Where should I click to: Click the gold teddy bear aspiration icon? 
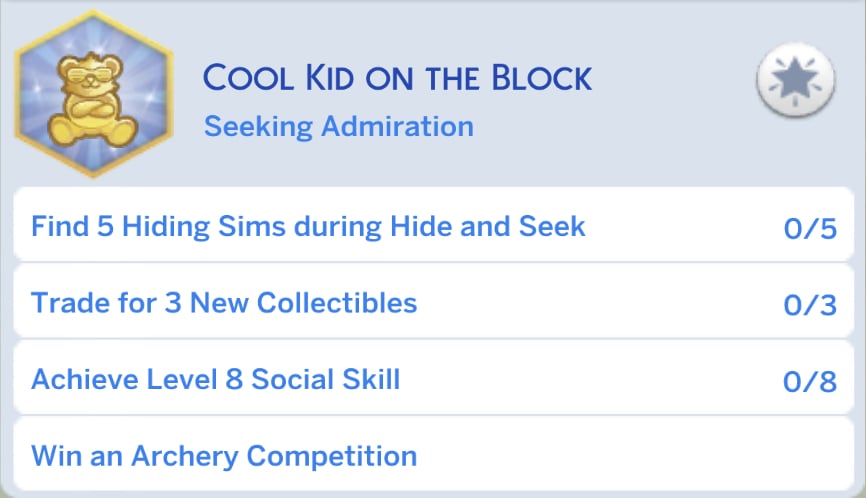pyautogui.click(x=93, y=97)
